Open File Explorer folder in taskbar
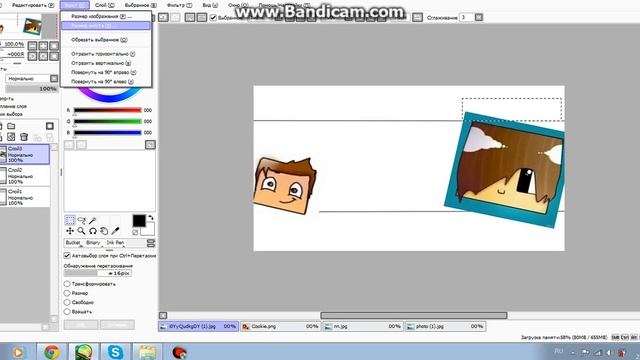The height and width of the screenshot is (360, 640). [x=147, y=352]
